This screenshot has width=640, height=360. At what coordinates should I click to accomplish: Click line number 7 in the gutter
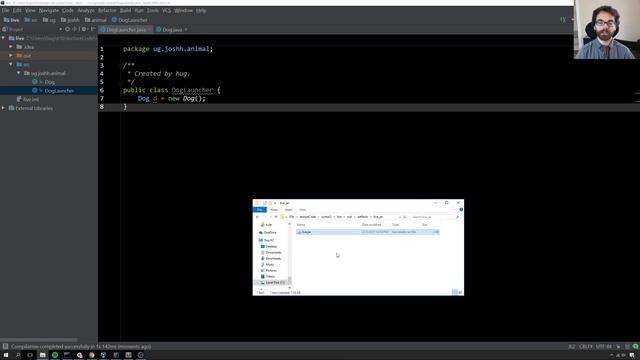[102, 98]
